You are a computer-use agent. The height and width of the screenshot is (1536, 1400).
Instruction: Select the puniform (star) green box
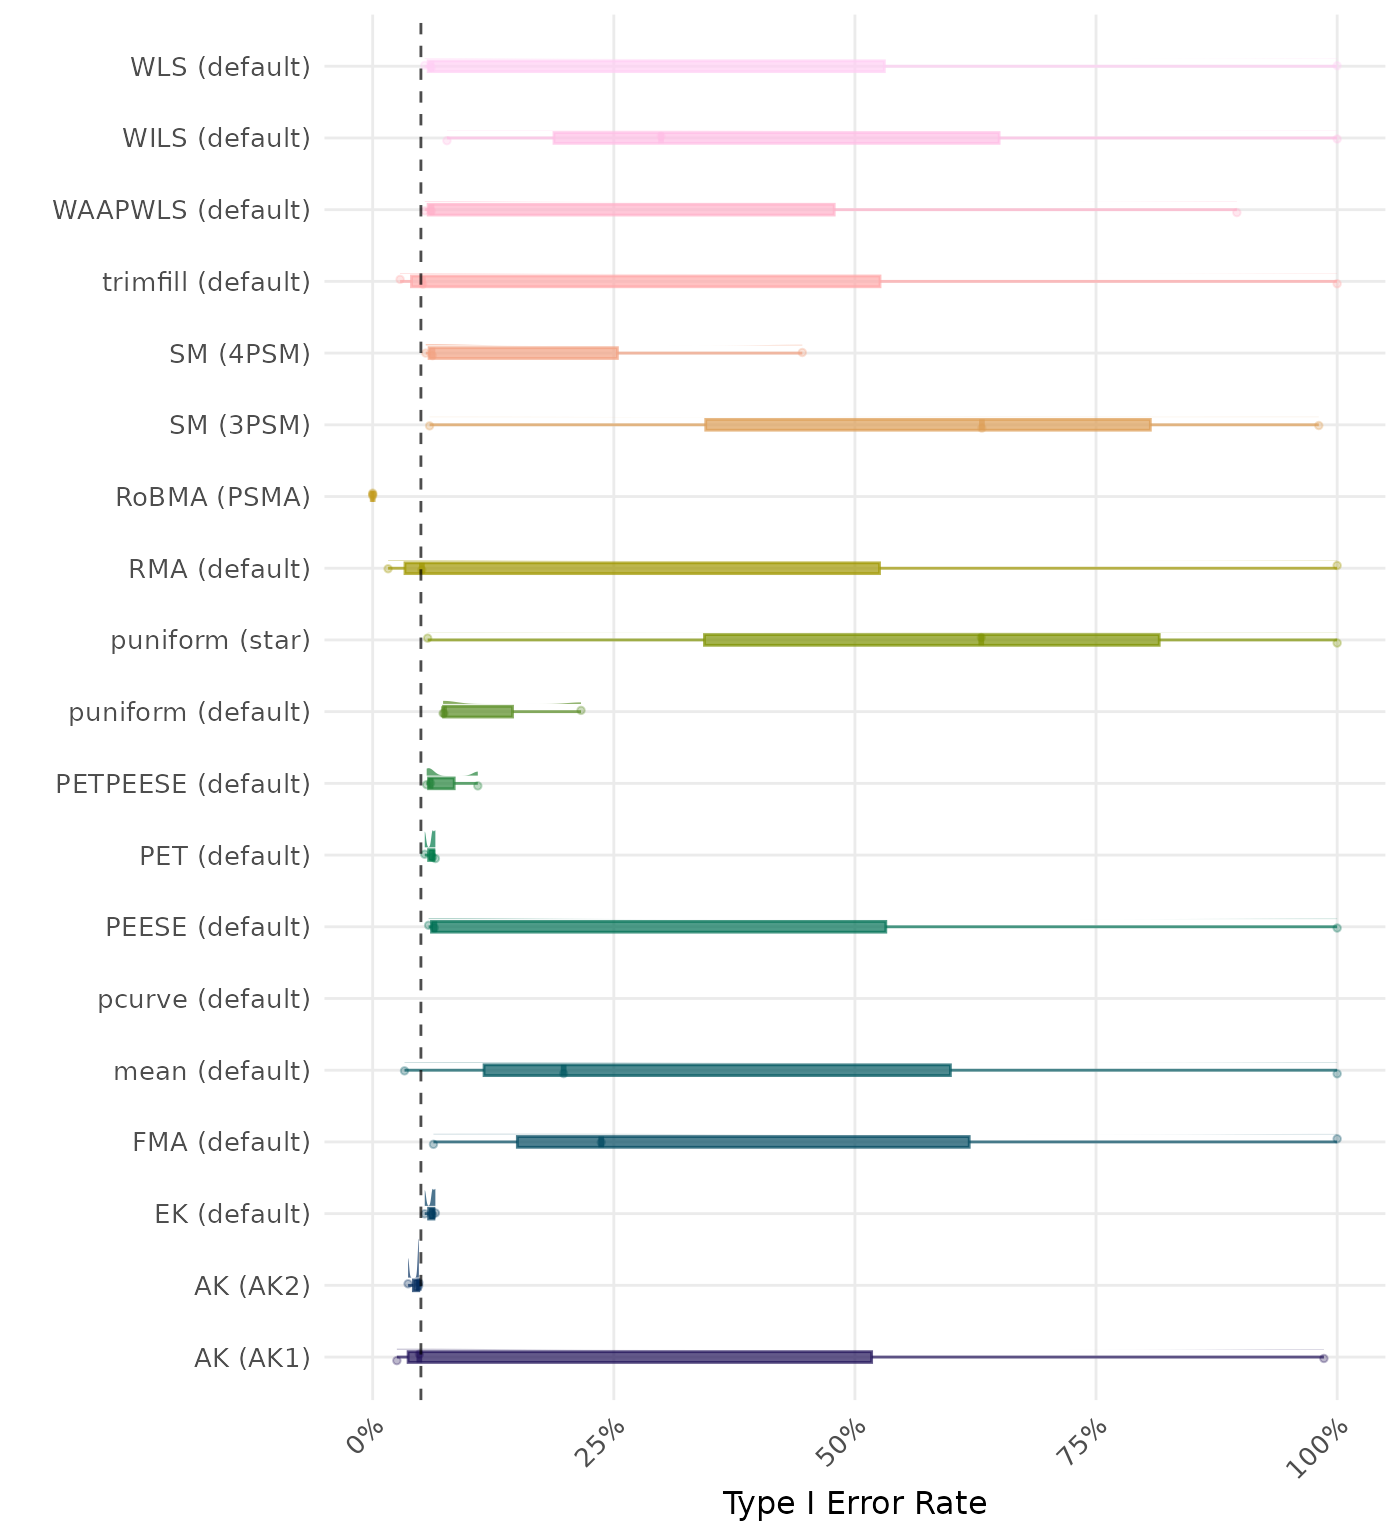931,640
